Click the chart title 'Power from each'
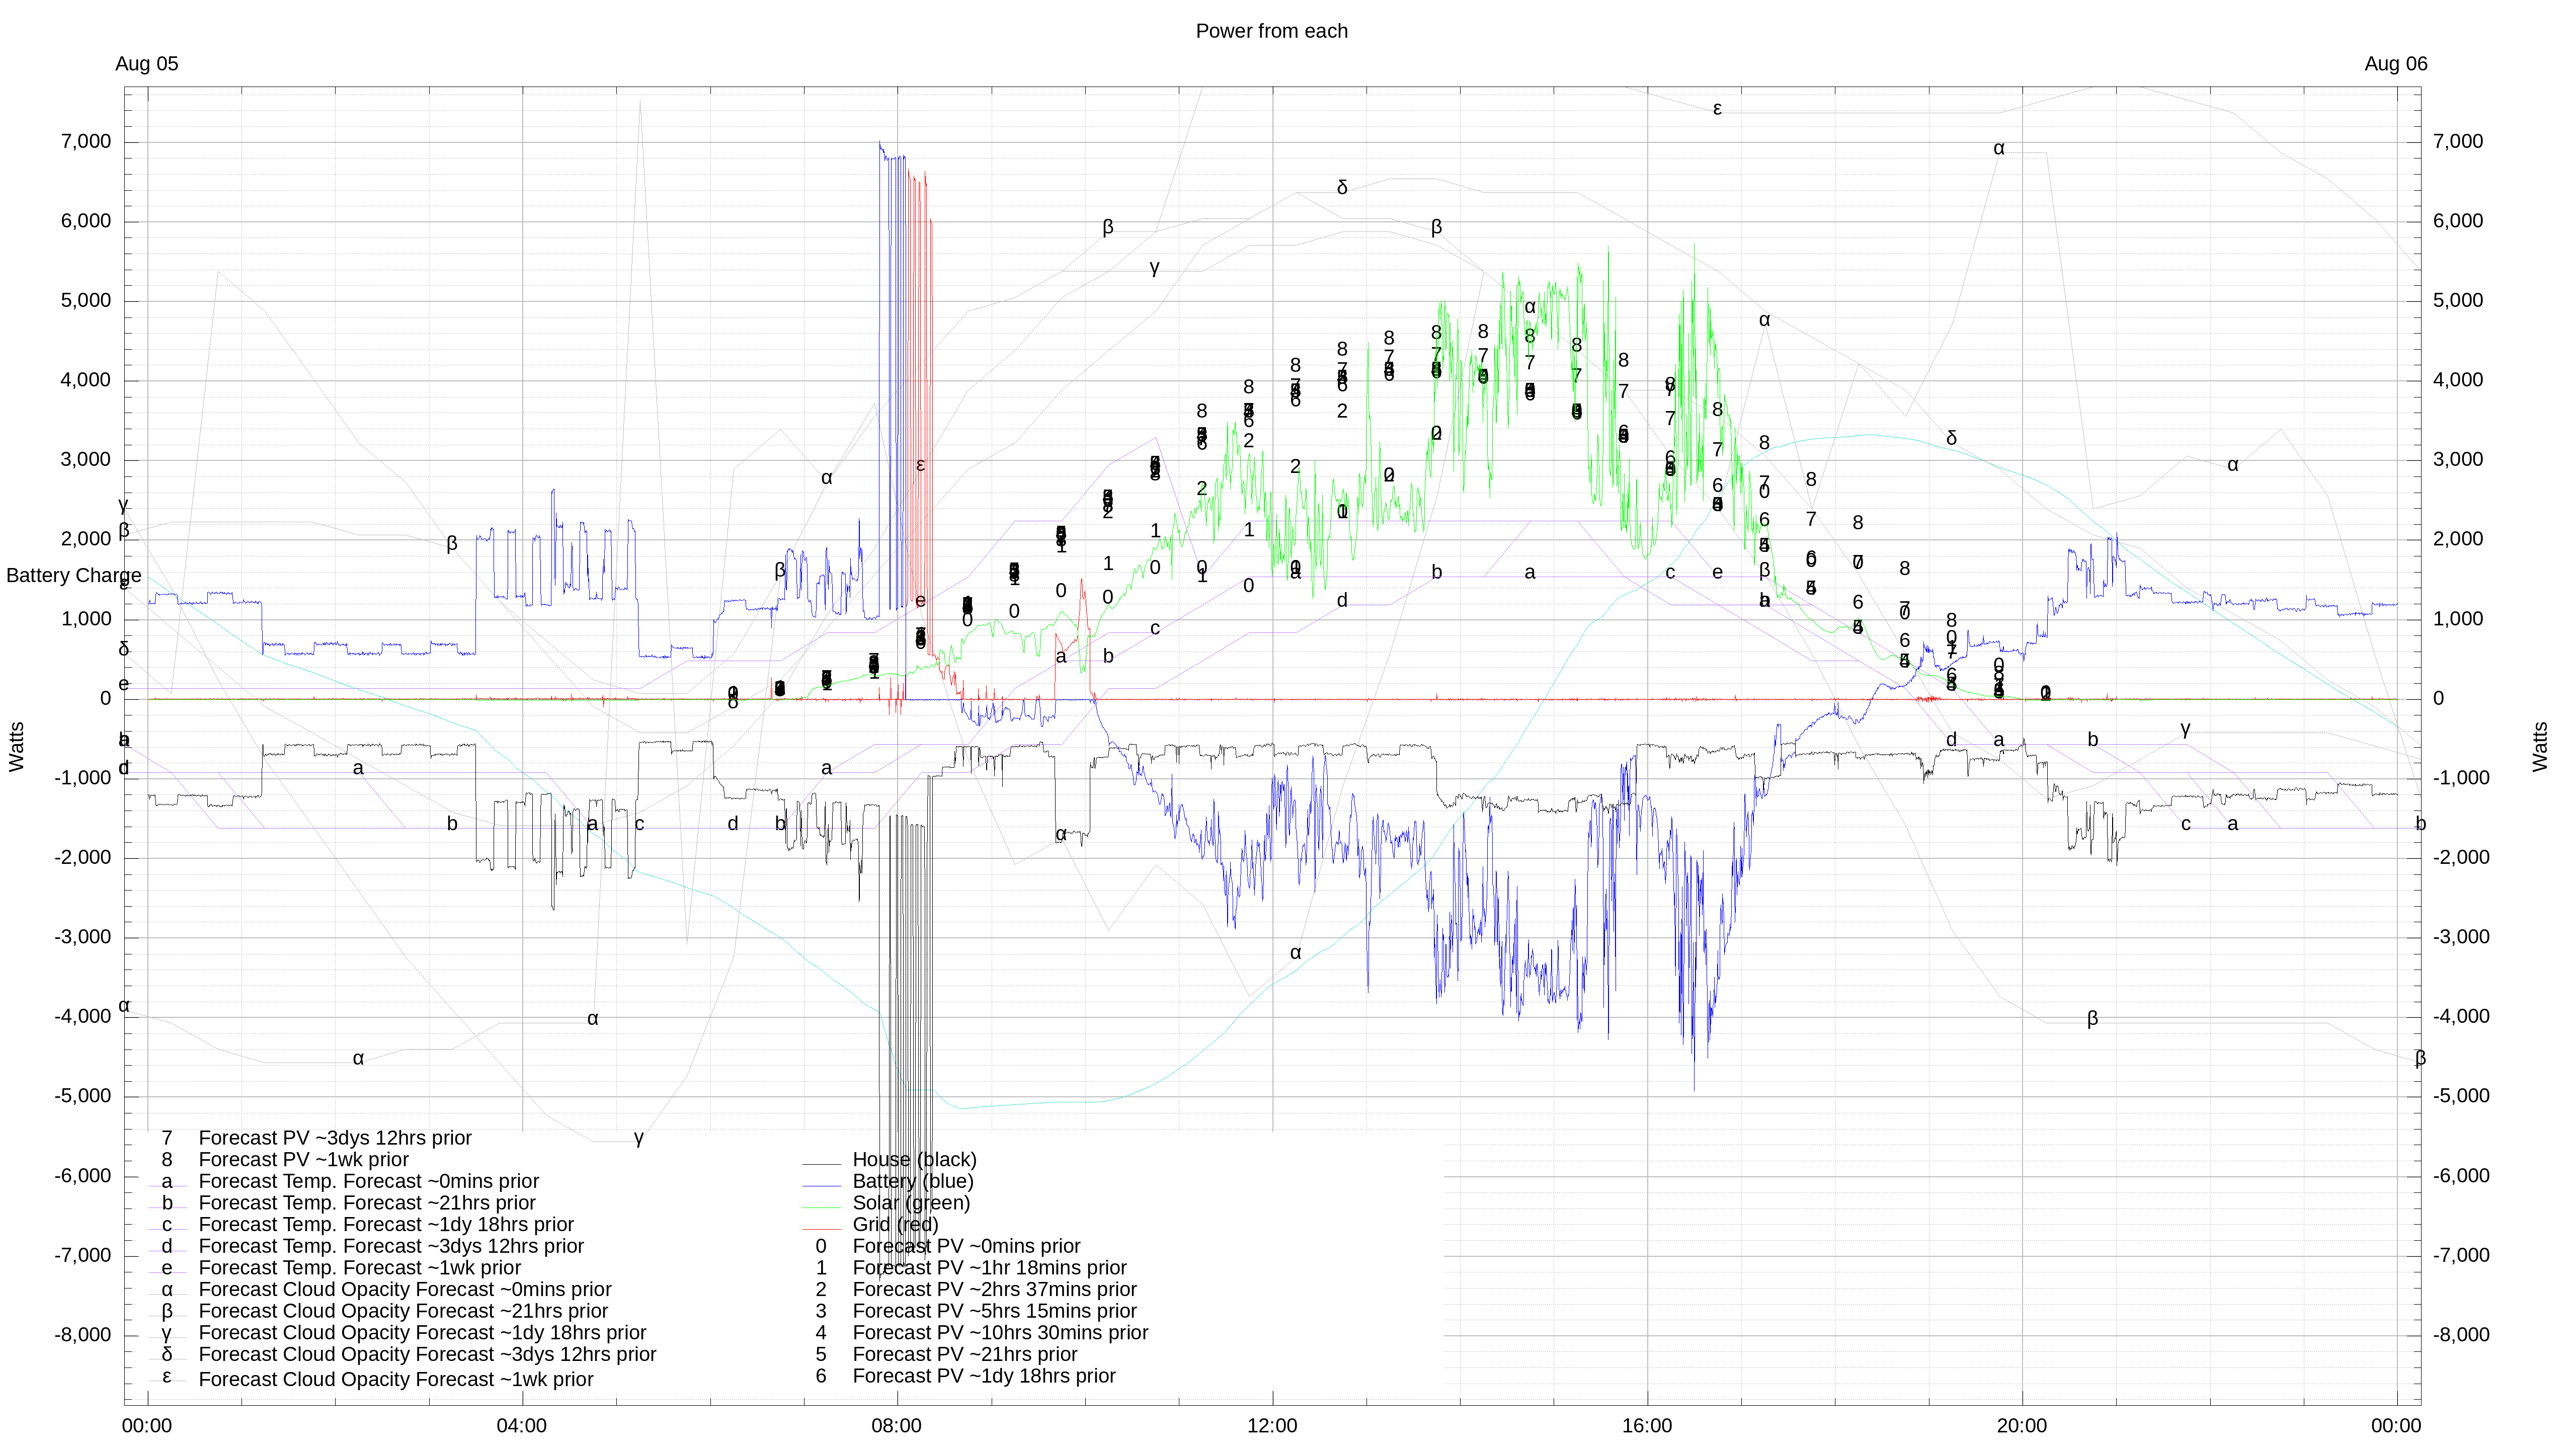Viewport: 2576px width, 1449px height. tap(1271, 31)
